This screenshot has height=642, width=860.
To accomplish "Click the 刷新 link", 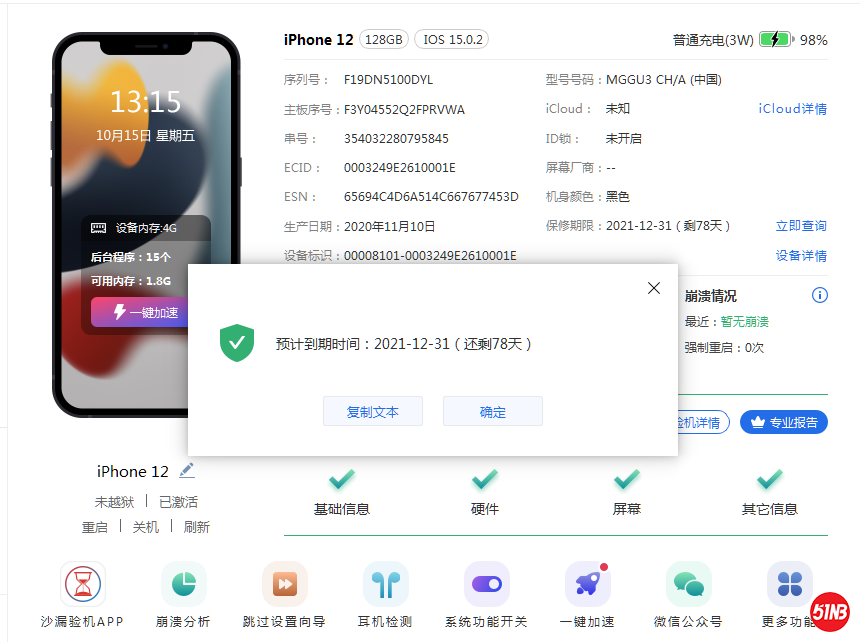I will click(197, 527).
